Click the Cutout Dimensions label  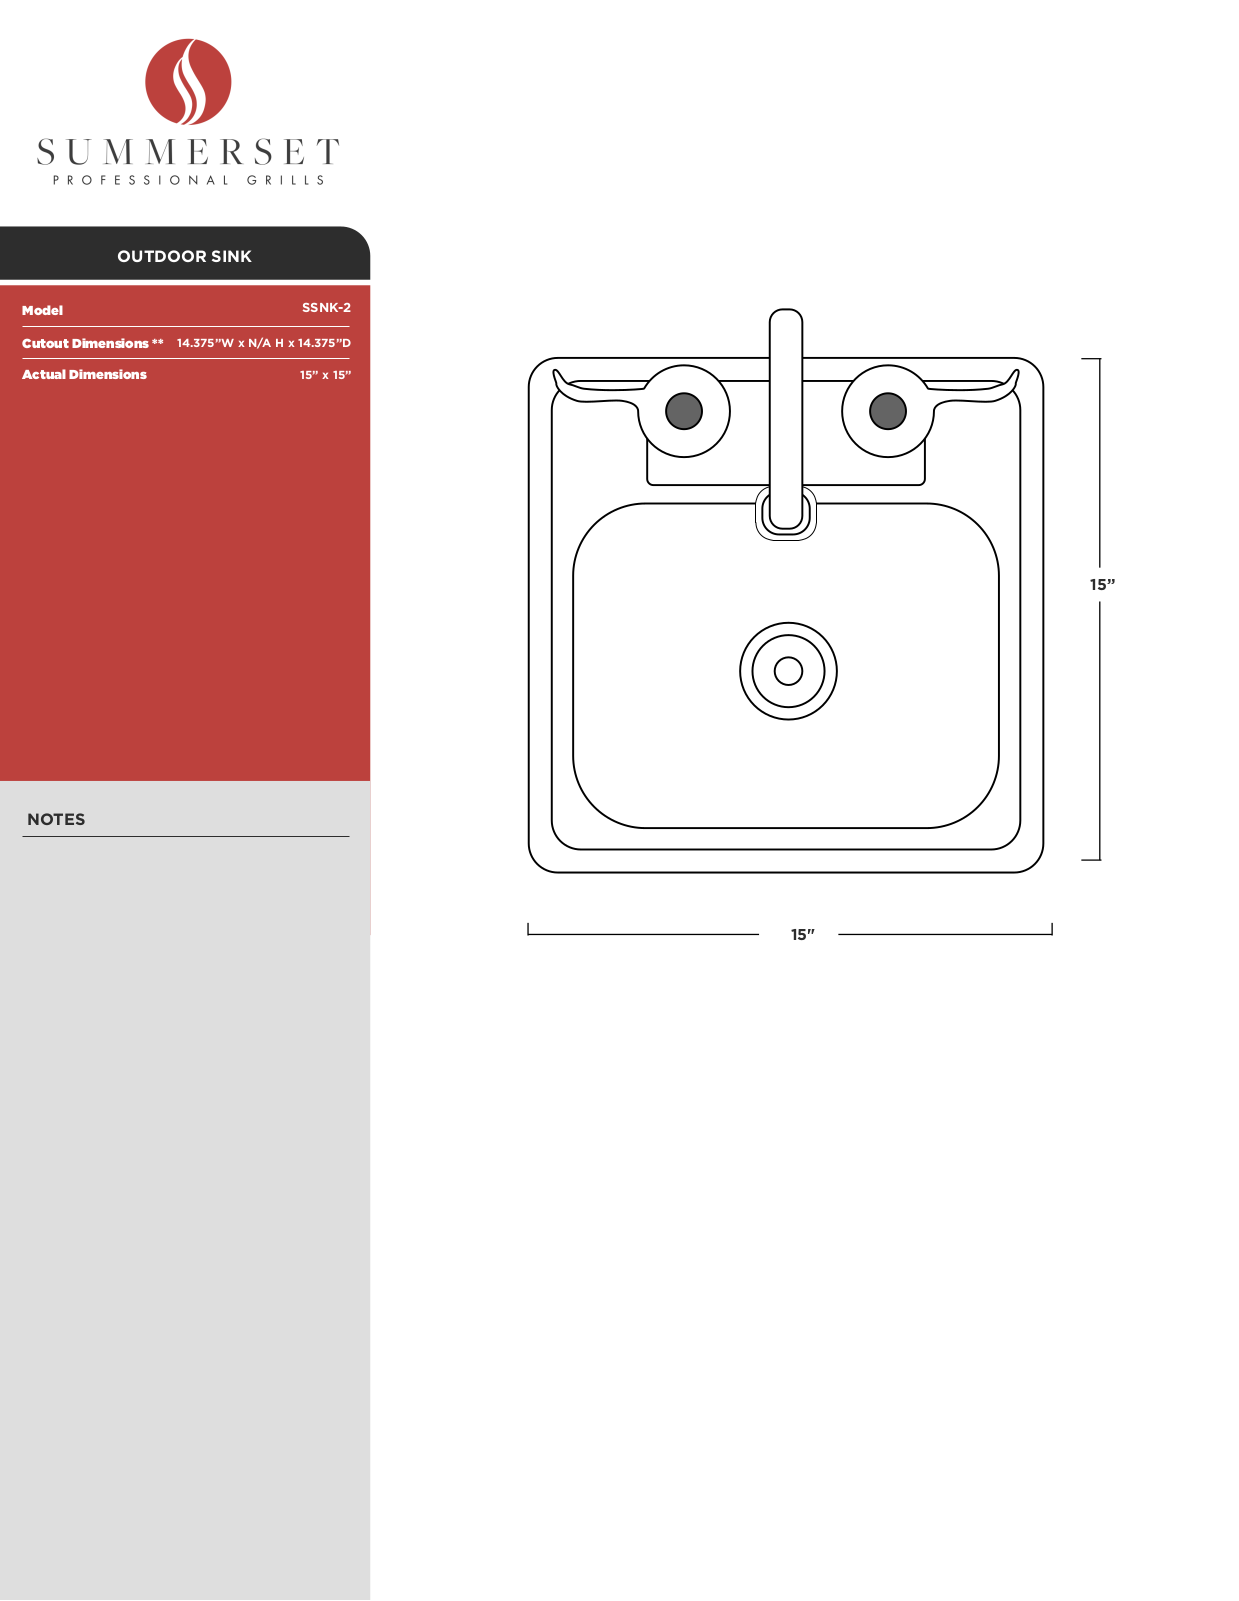click(92, 343)
